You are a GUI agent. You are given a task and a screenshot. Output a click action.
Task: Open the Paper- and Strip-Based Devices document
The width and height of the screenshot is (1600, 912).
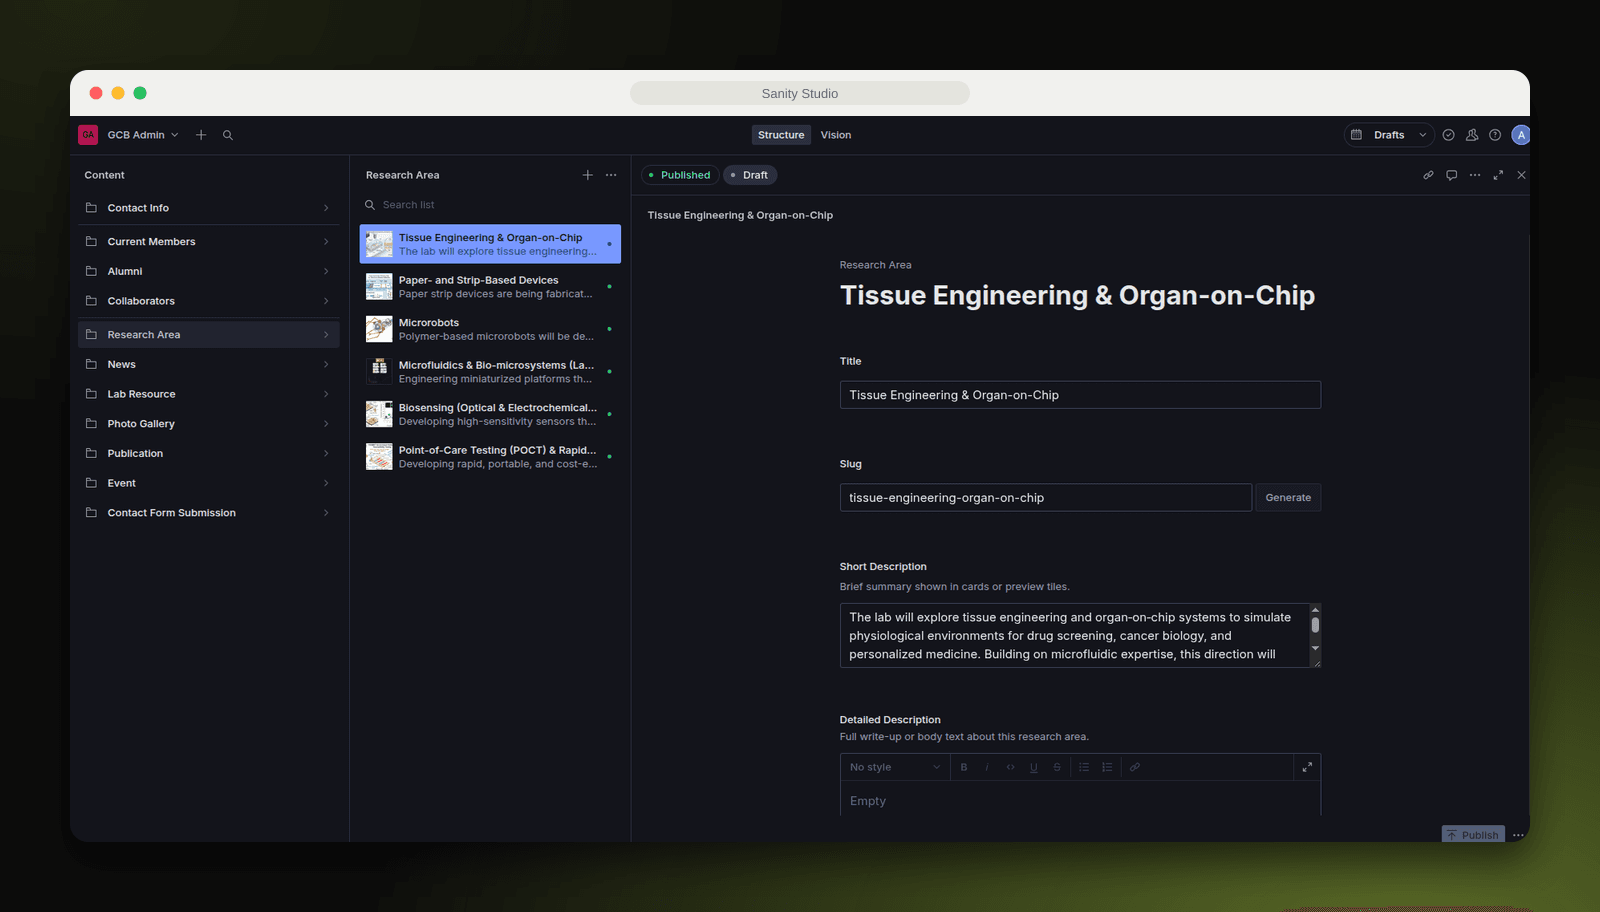click(x=490, y=287)
